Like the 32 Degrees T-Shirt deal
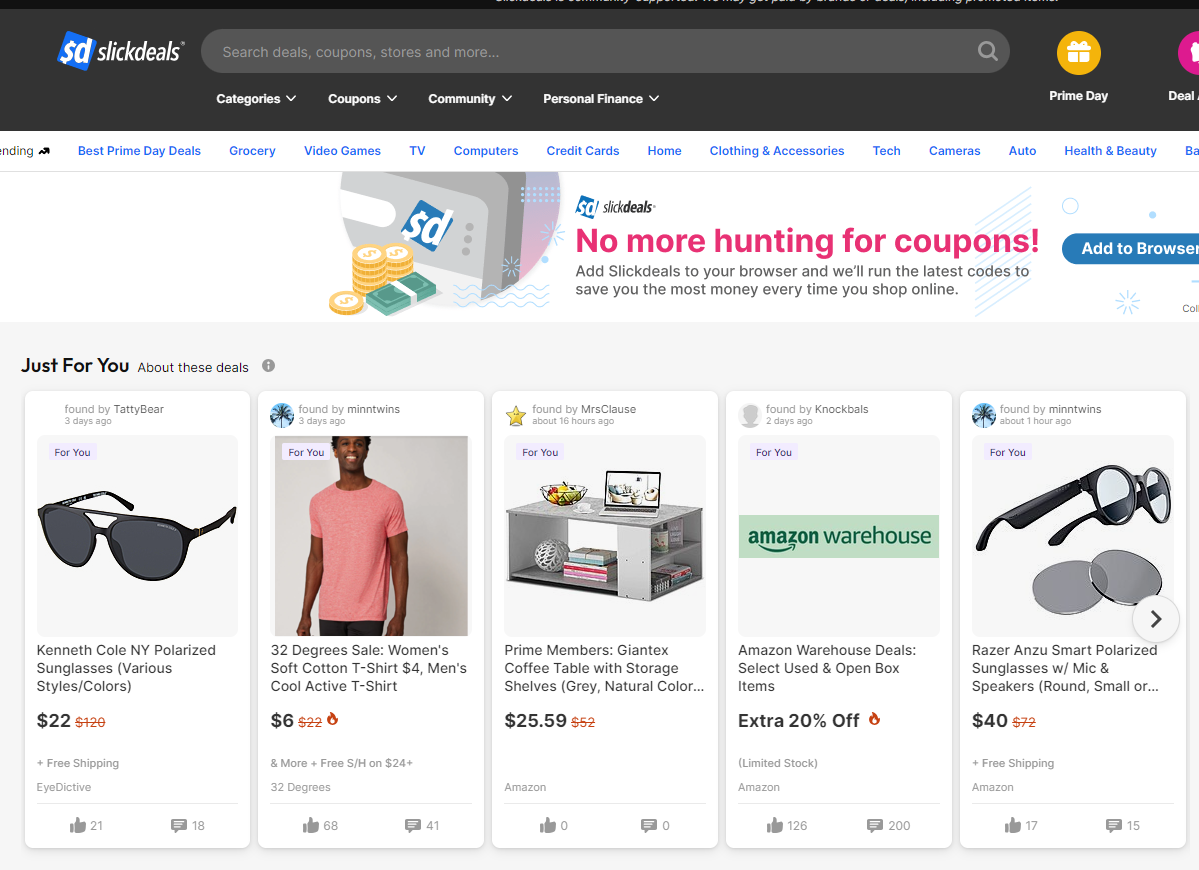1199x870 pixels. 310,825
